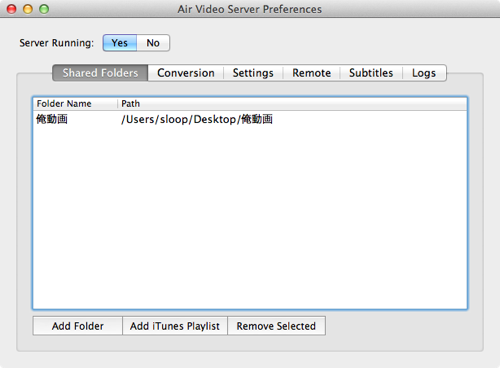Set Server Running to Yes

click(x=120, y=43)
